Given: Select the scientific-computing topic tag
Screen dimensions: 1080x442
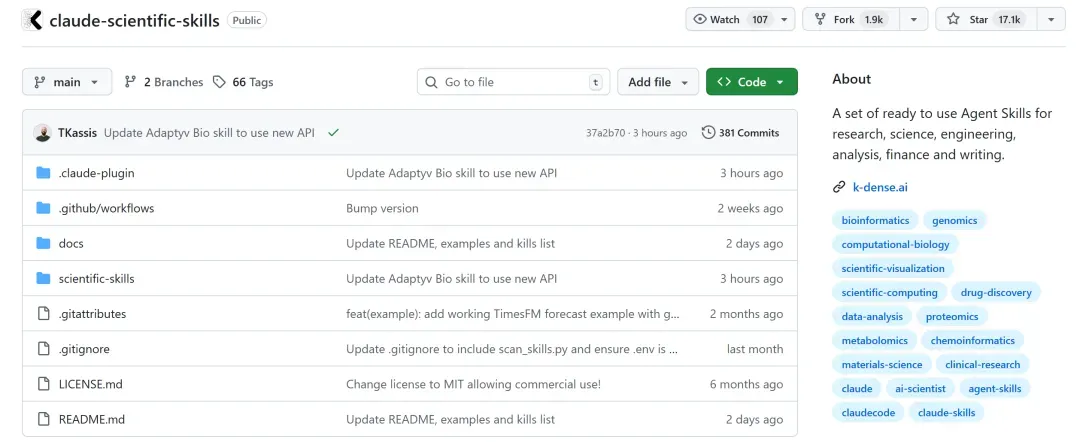Looking at the screenshot, I should 889,293.
